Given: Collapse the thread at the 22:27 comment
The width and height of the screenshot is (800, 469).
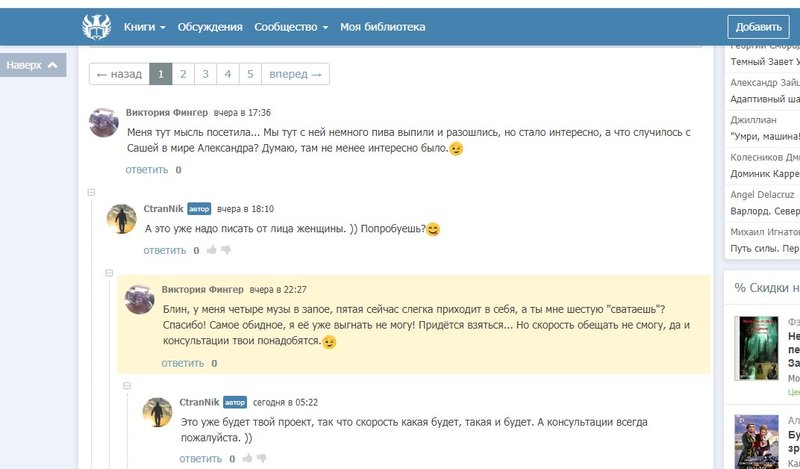Looking at the screenshot, I should click(109, 272).
